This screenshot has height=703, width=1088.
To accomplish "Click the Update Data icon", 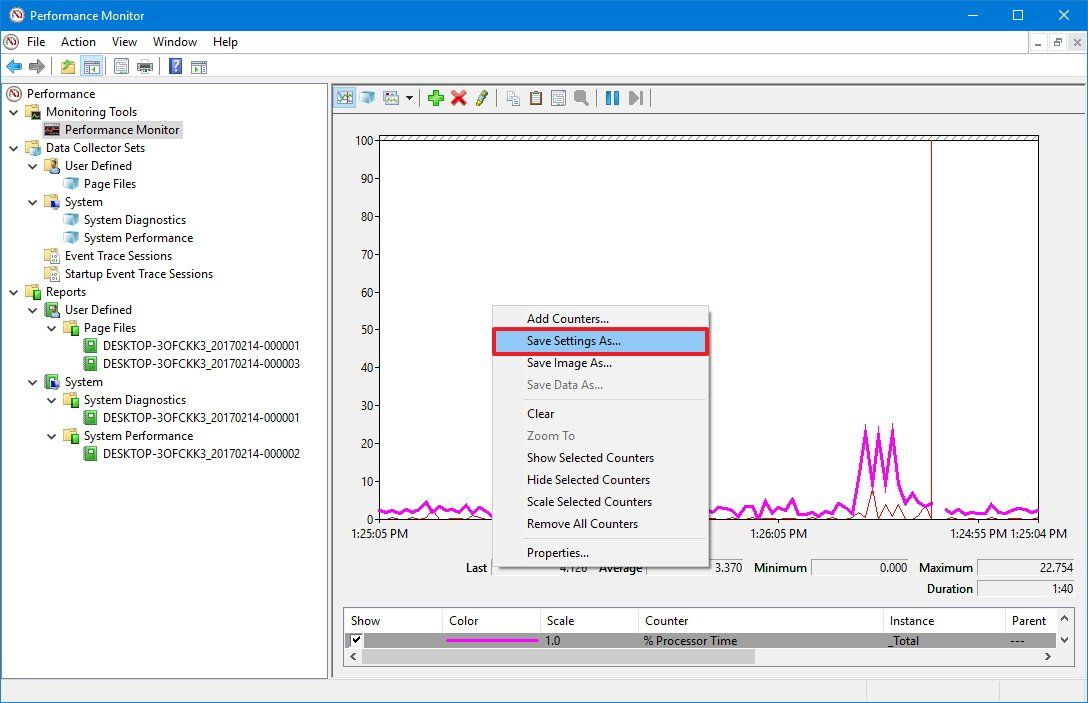I will click(x=637, y=97).
